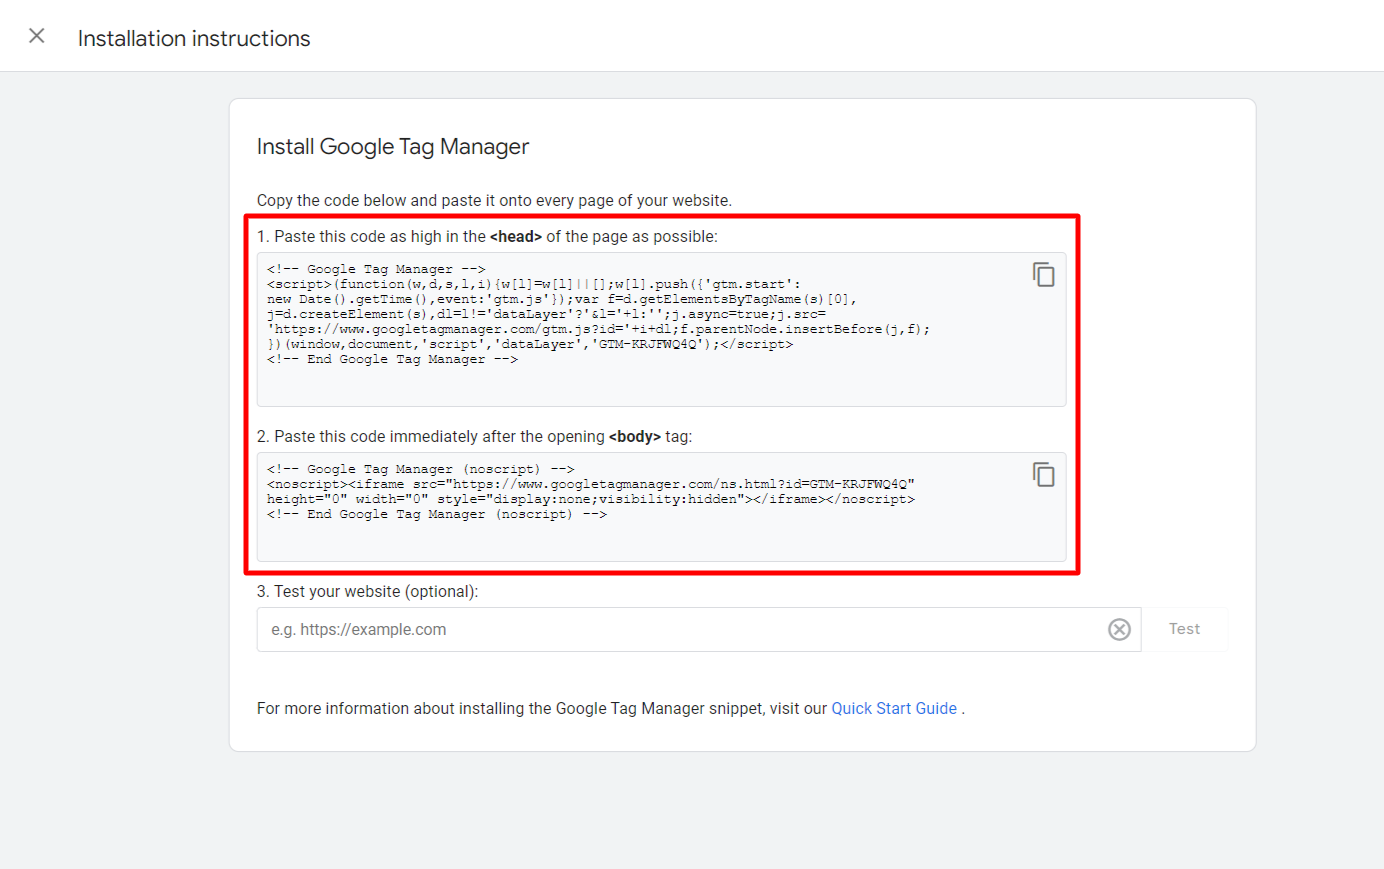
Task: Click 'Copy the code below and paste it' text
Action: (494, 200)
